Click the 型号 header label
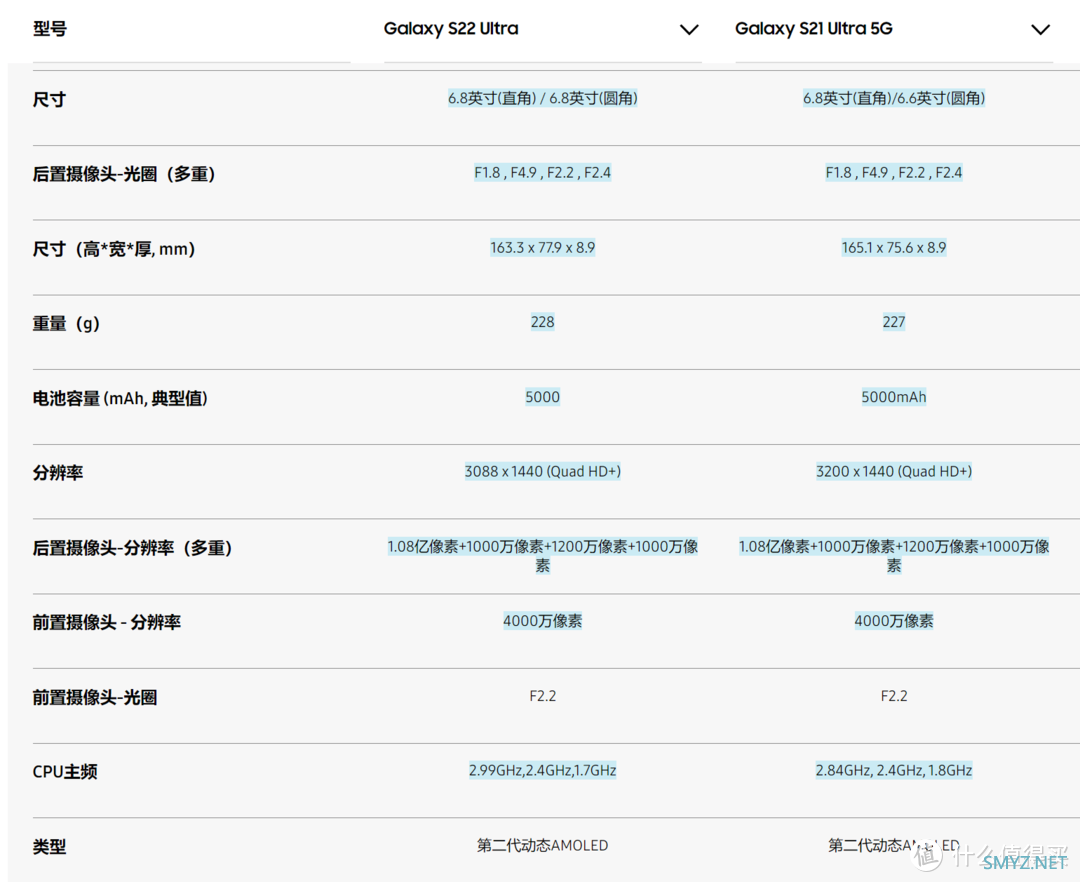This screenshot has width=1080, height=882. (50, 29)
